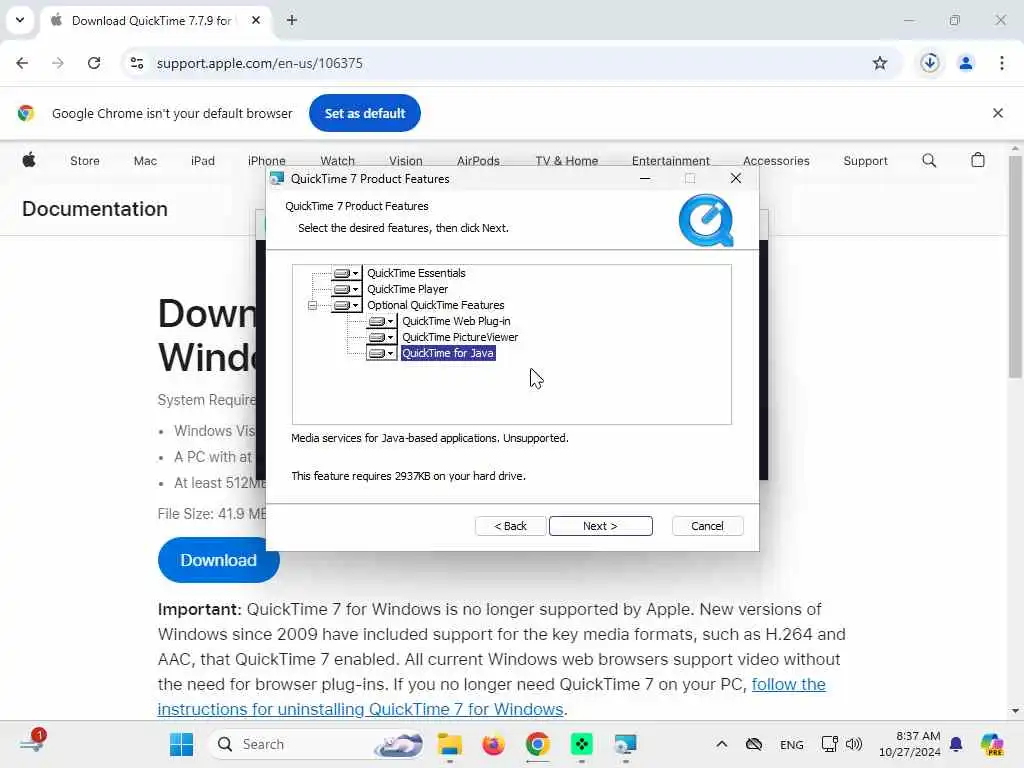Reload the Apple support page
Viewport: 1024px width, 768px height.
(94, 63)
